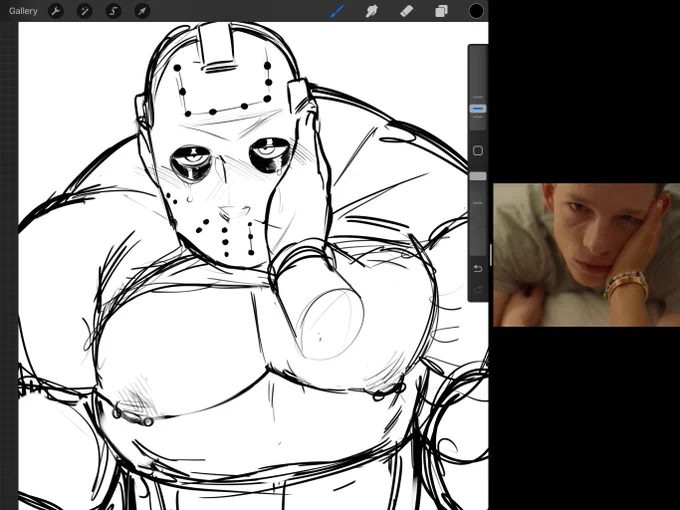Select the Eraser tool

[x=406, y=11]
